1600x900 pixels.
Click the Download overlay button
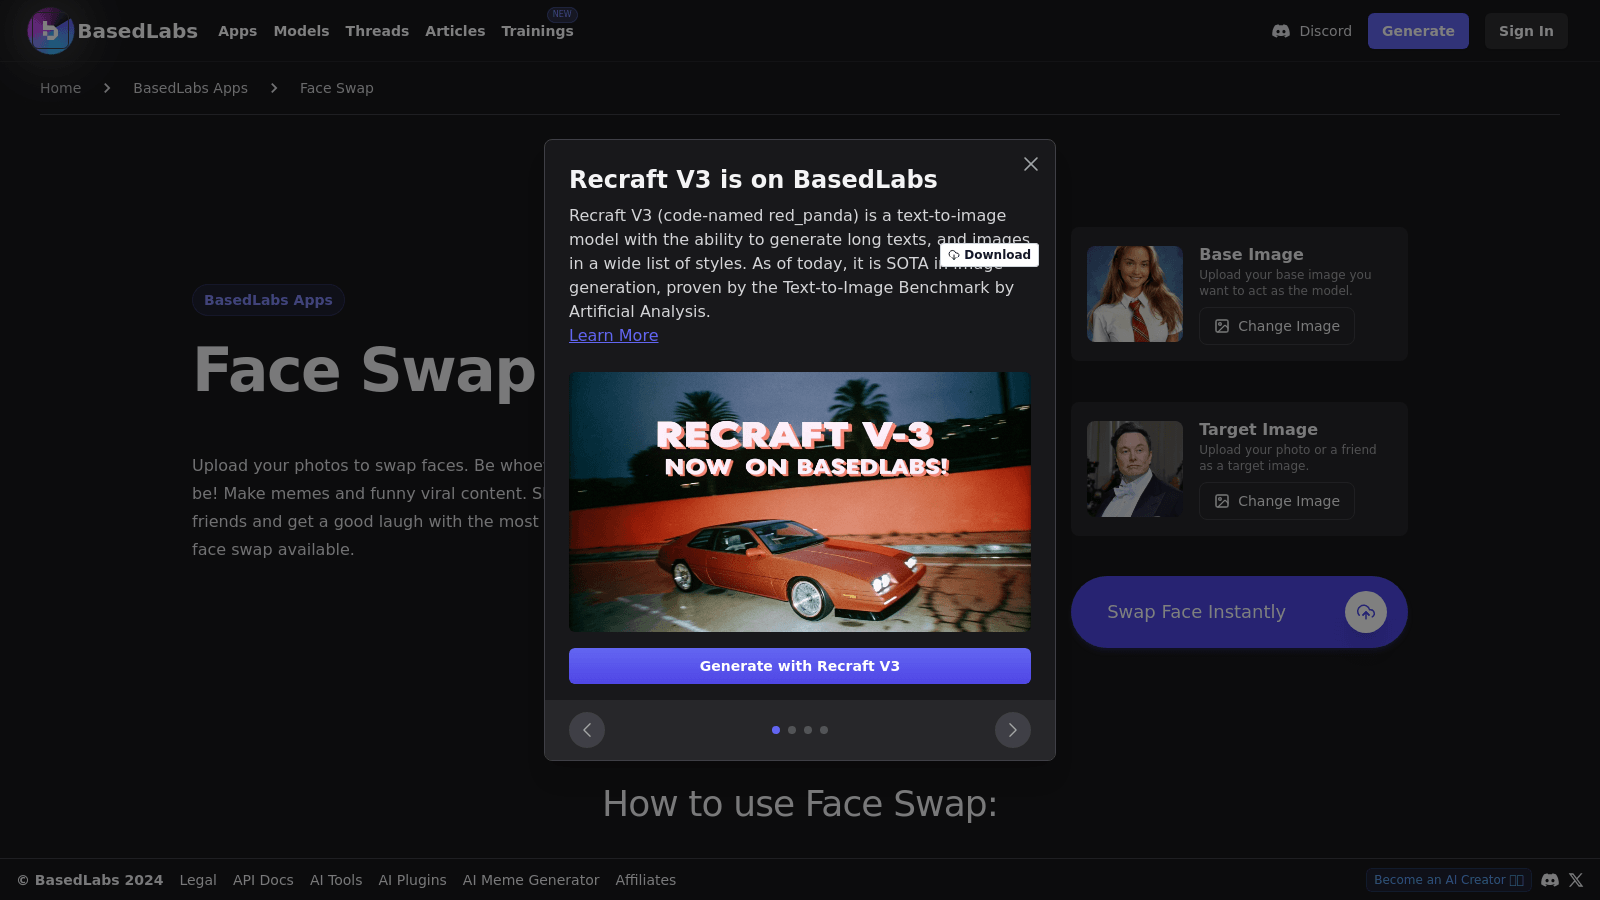[989, 255]
